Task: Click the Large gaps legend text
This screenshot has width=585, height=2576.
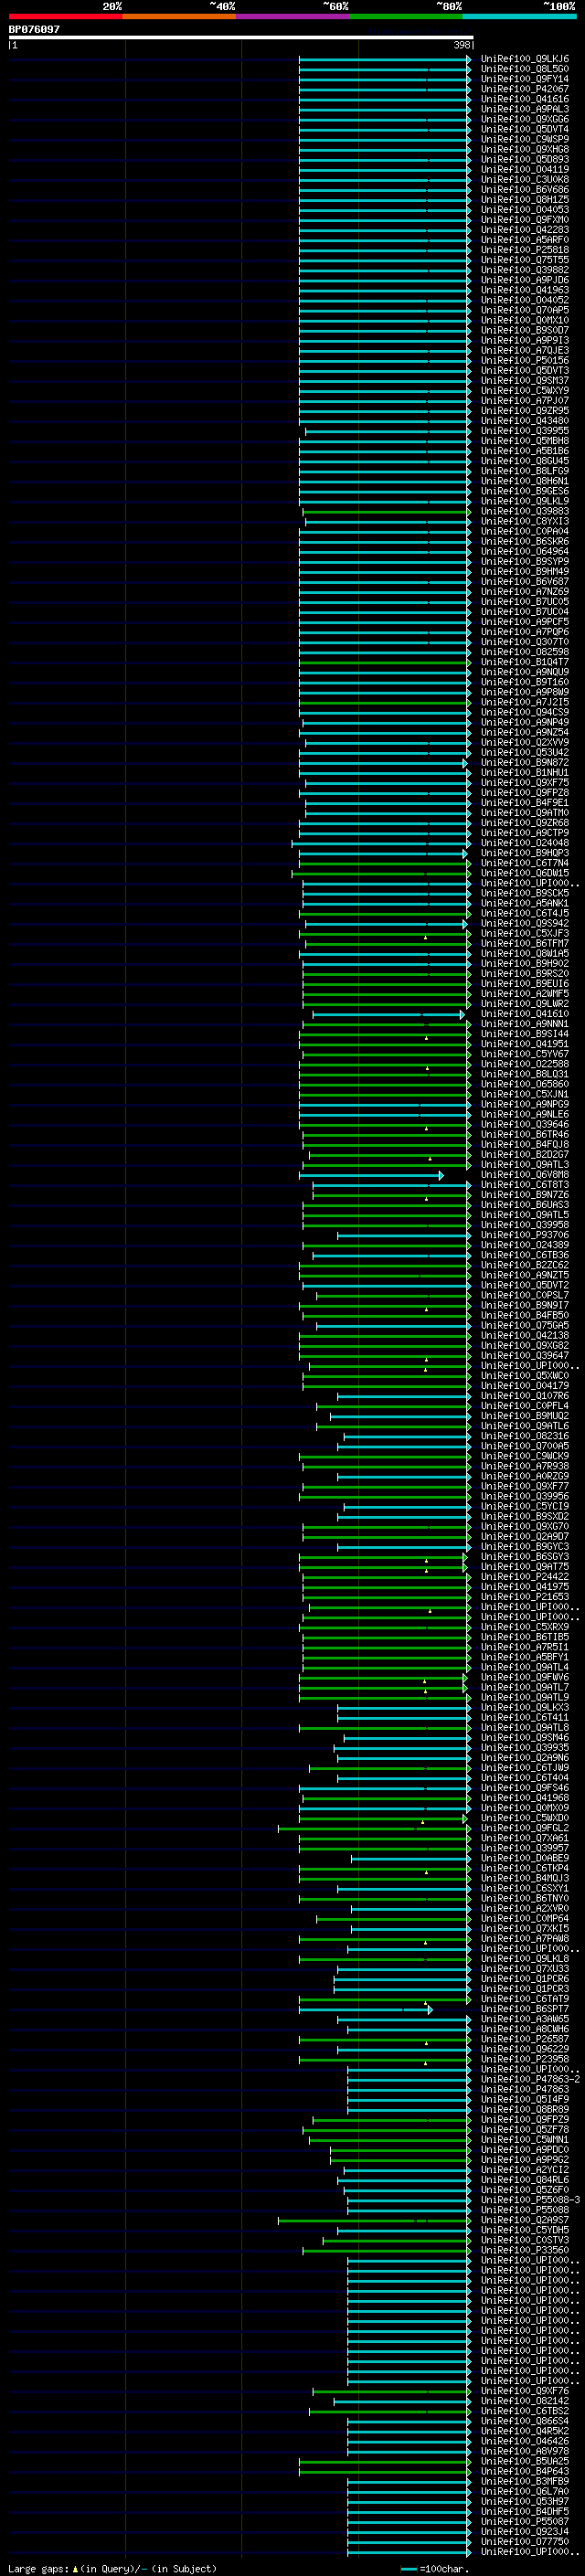Action: pos(112,2568)
